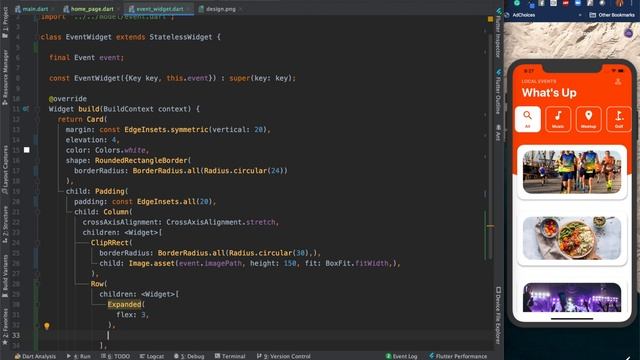The width and height of the screenshot is (640, 360).
Task: Place cursor on empty line 33
Action: click(x=261, y=335)
